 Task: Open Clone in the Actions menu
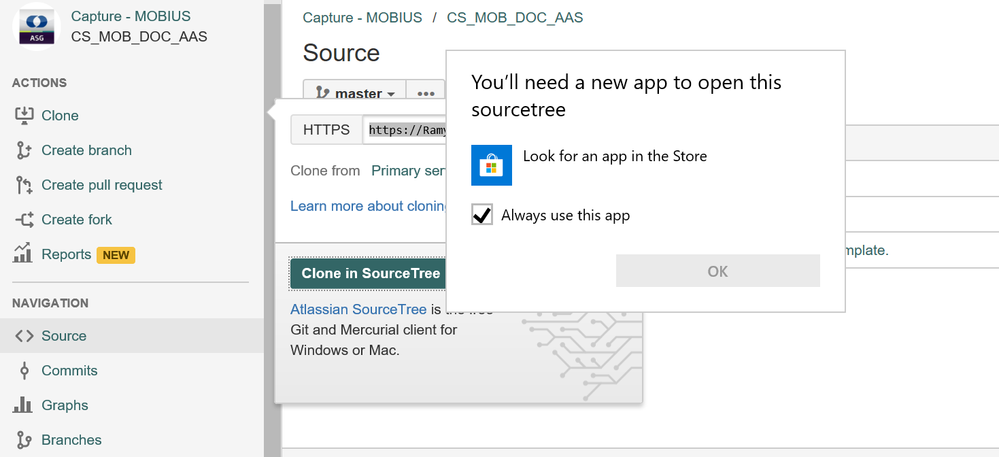[60, 115]
